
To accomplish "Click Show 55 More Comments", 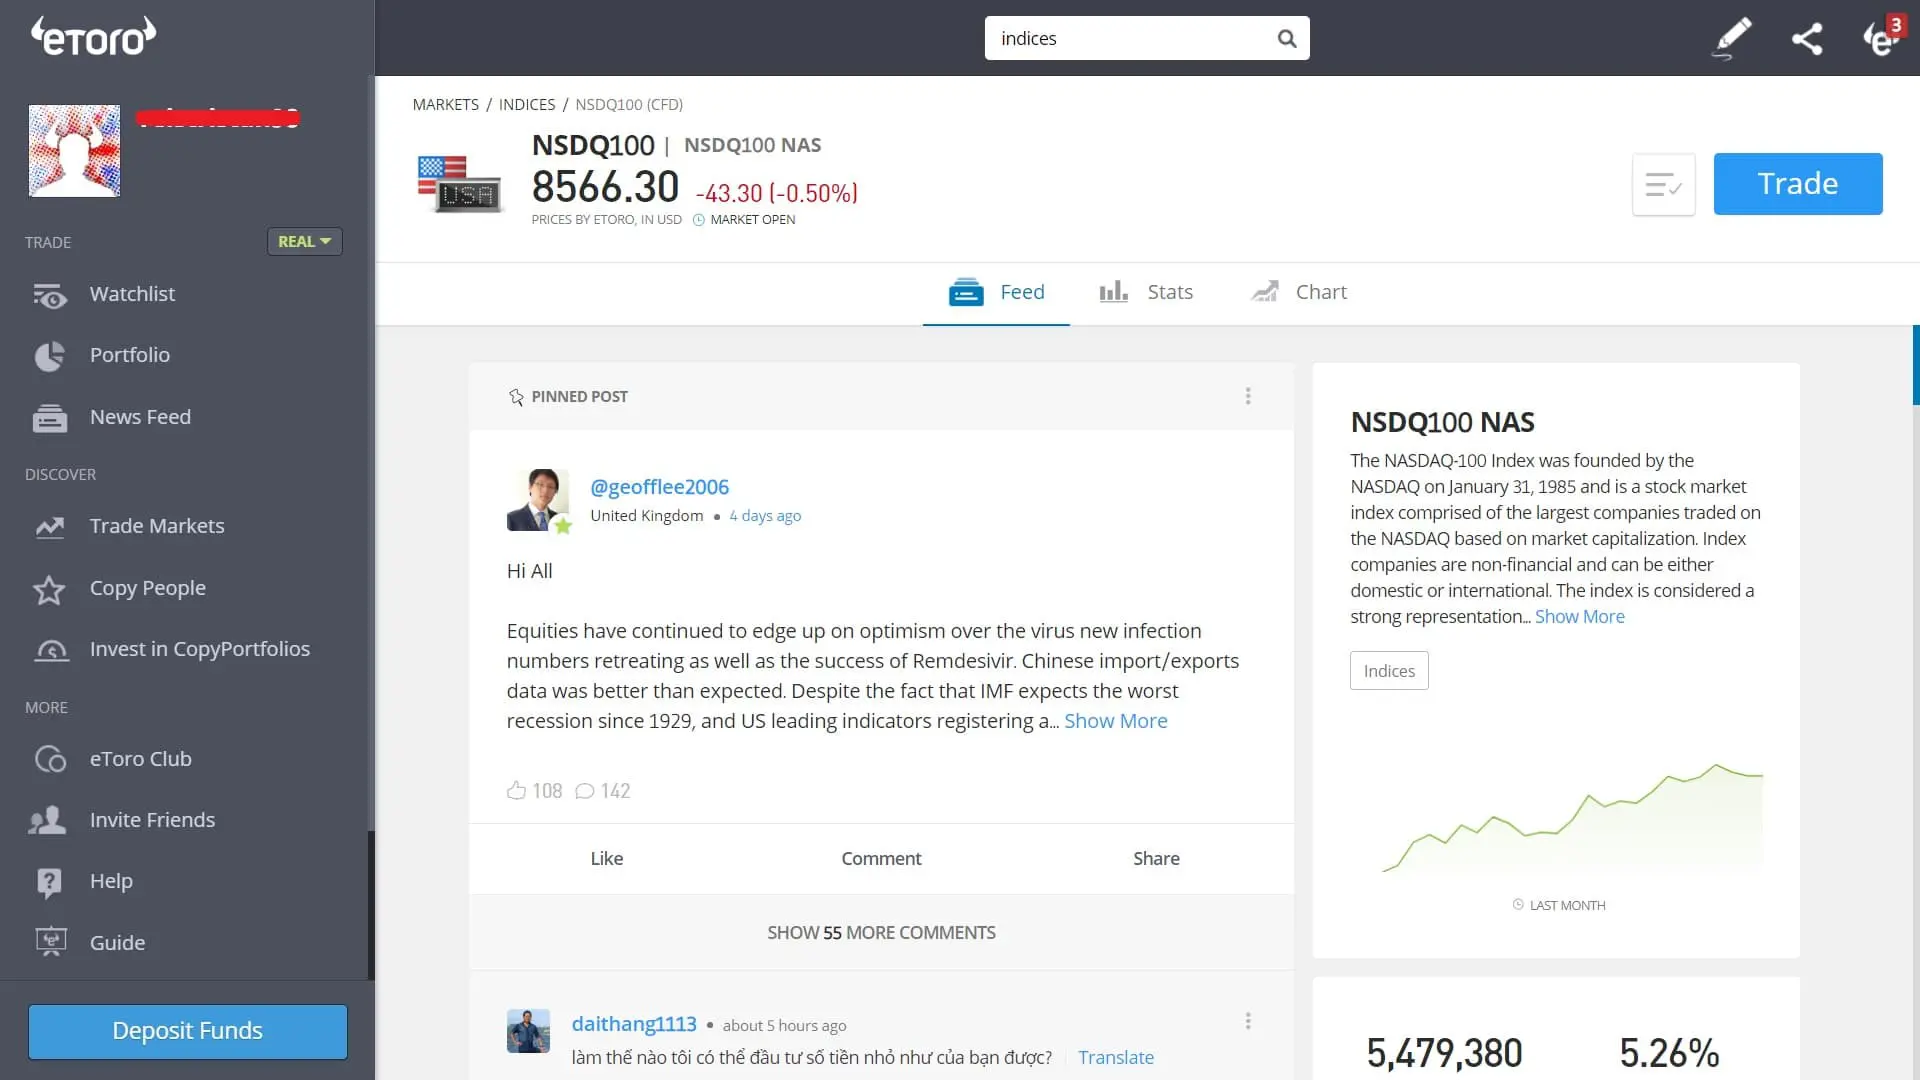I will (x=881, y=933).
